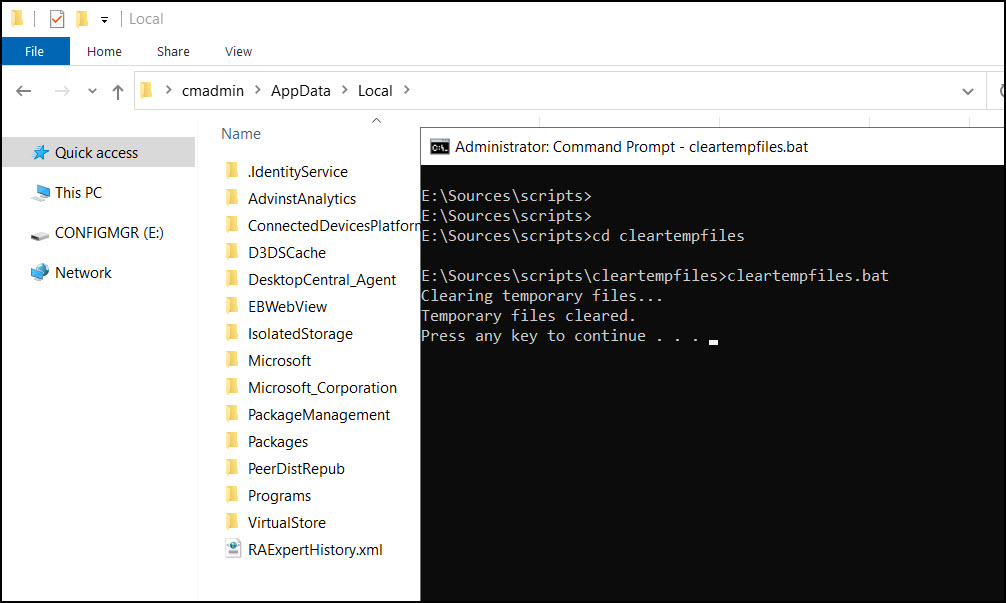Switch to the View ribbon tab
This screenshot has height=603, width=1006.
point(238,51)
